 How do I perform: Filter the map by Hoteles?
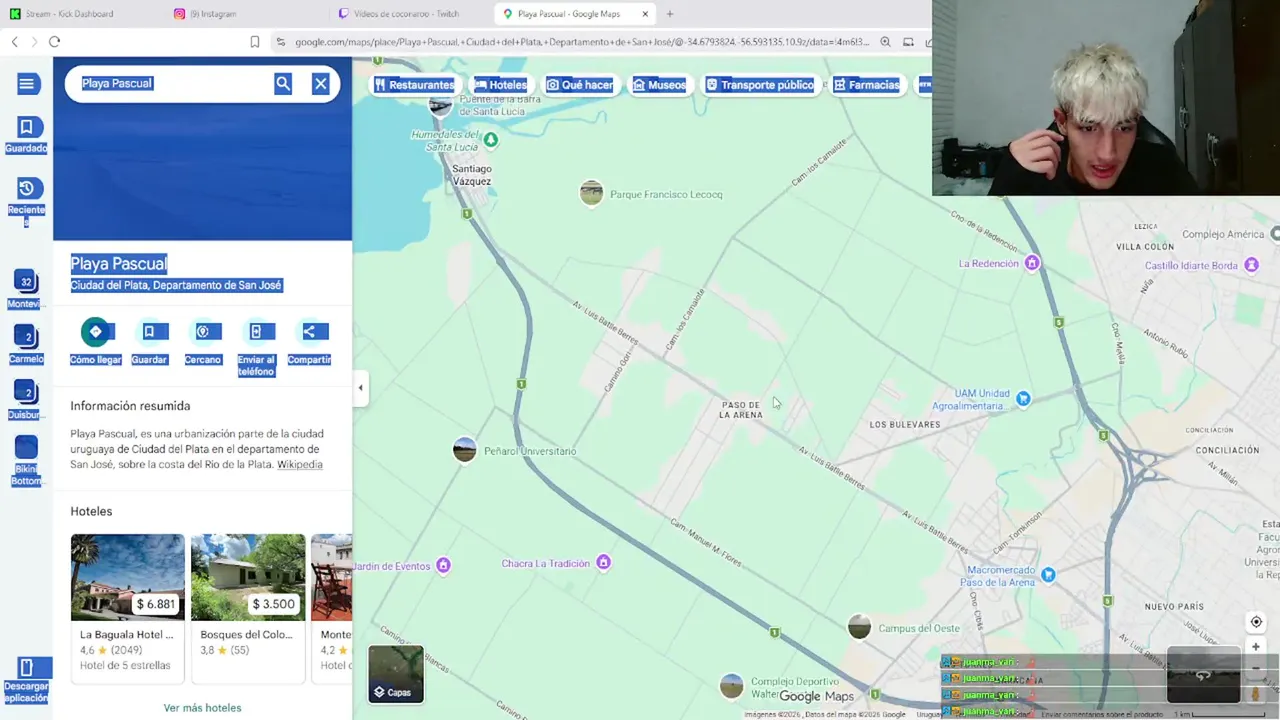point(500,85)
